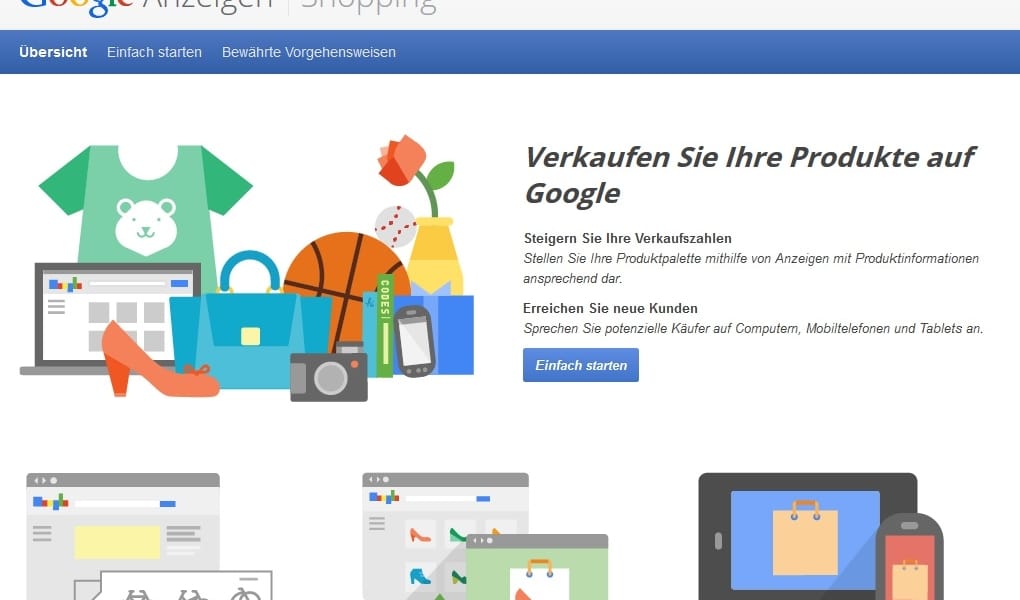This screenshot has height=600, width=1020.
Task: Click the green book labeled CODES
Action: click(x=384, y=325)
